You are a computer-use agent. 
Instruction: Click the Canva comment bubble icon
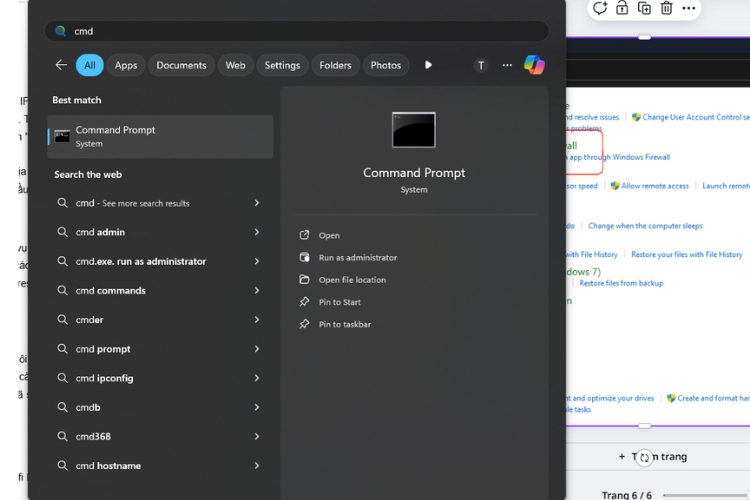(599, 8)
